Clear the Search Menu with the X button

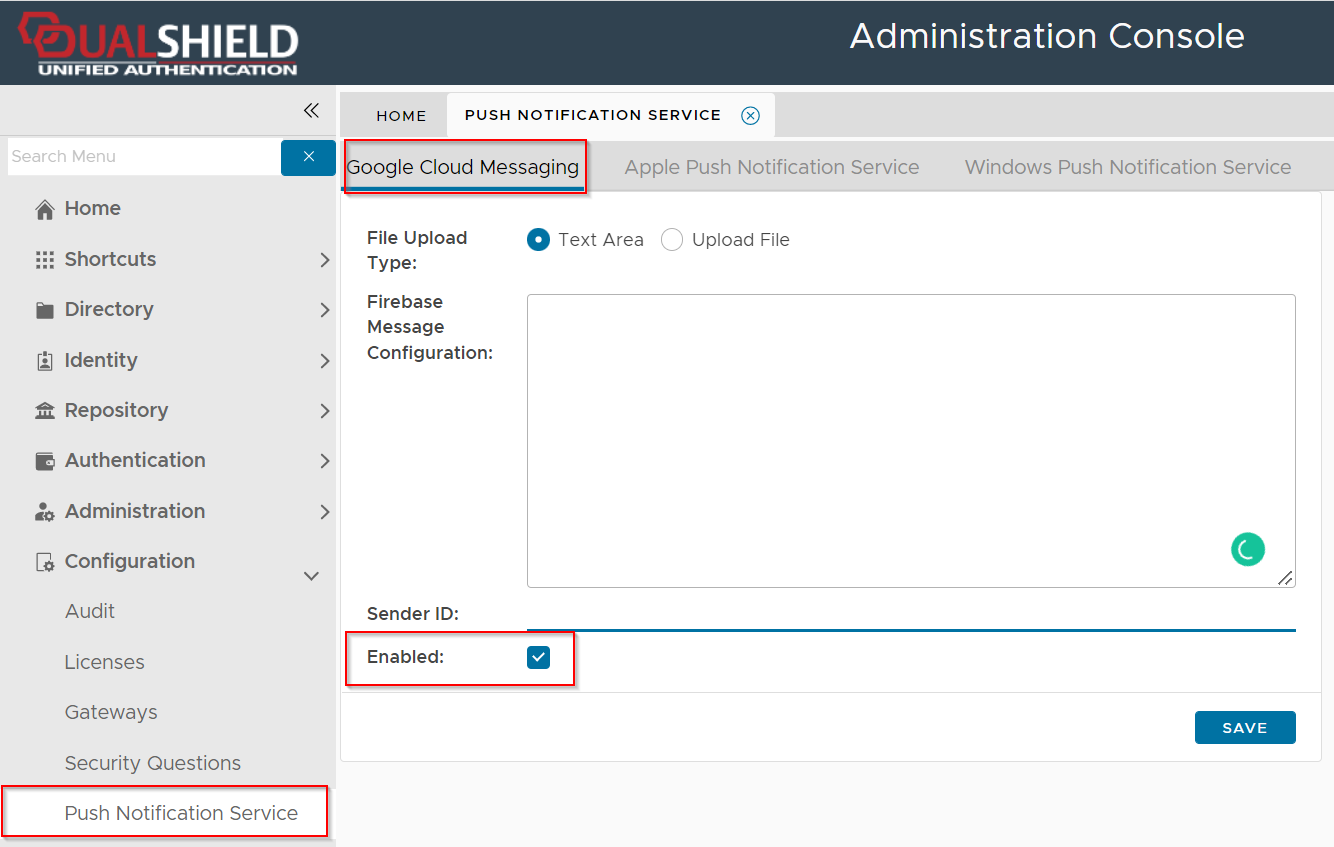tap(308, 157)
